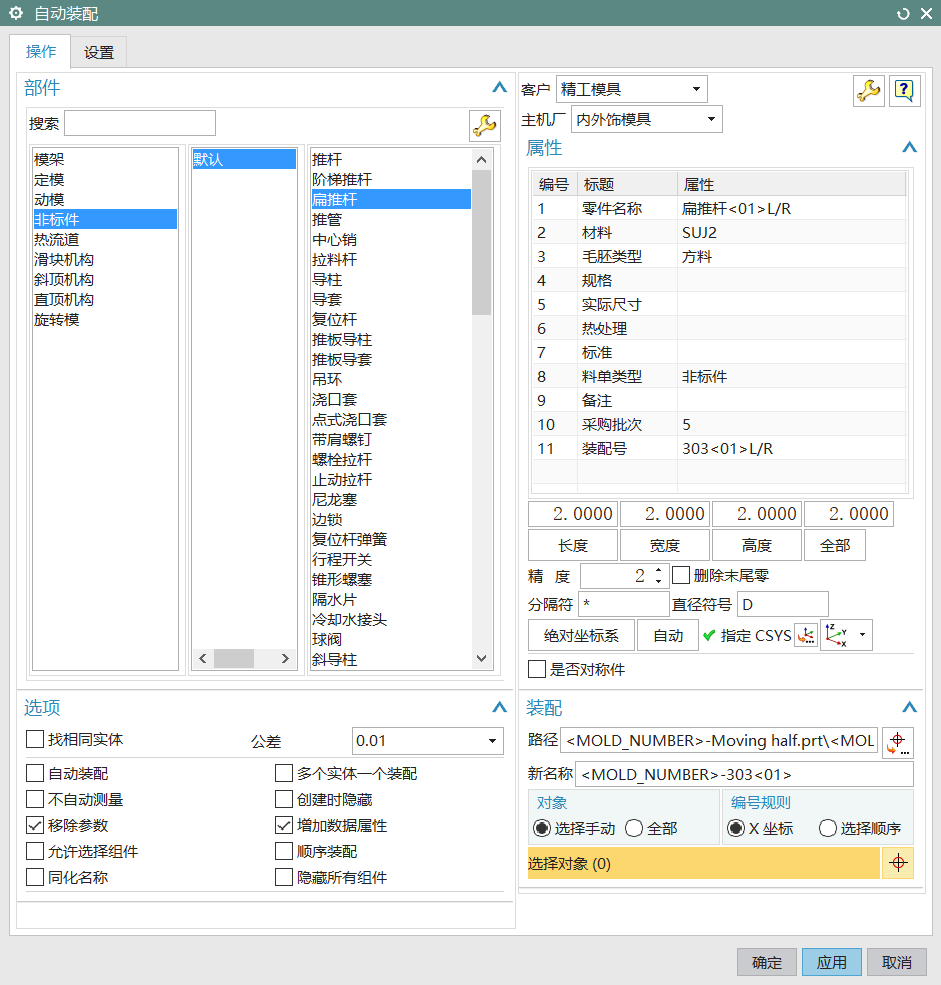Open the help question mark icon
The height and width of the screenshot is (985, 941).
pos(904,91)
